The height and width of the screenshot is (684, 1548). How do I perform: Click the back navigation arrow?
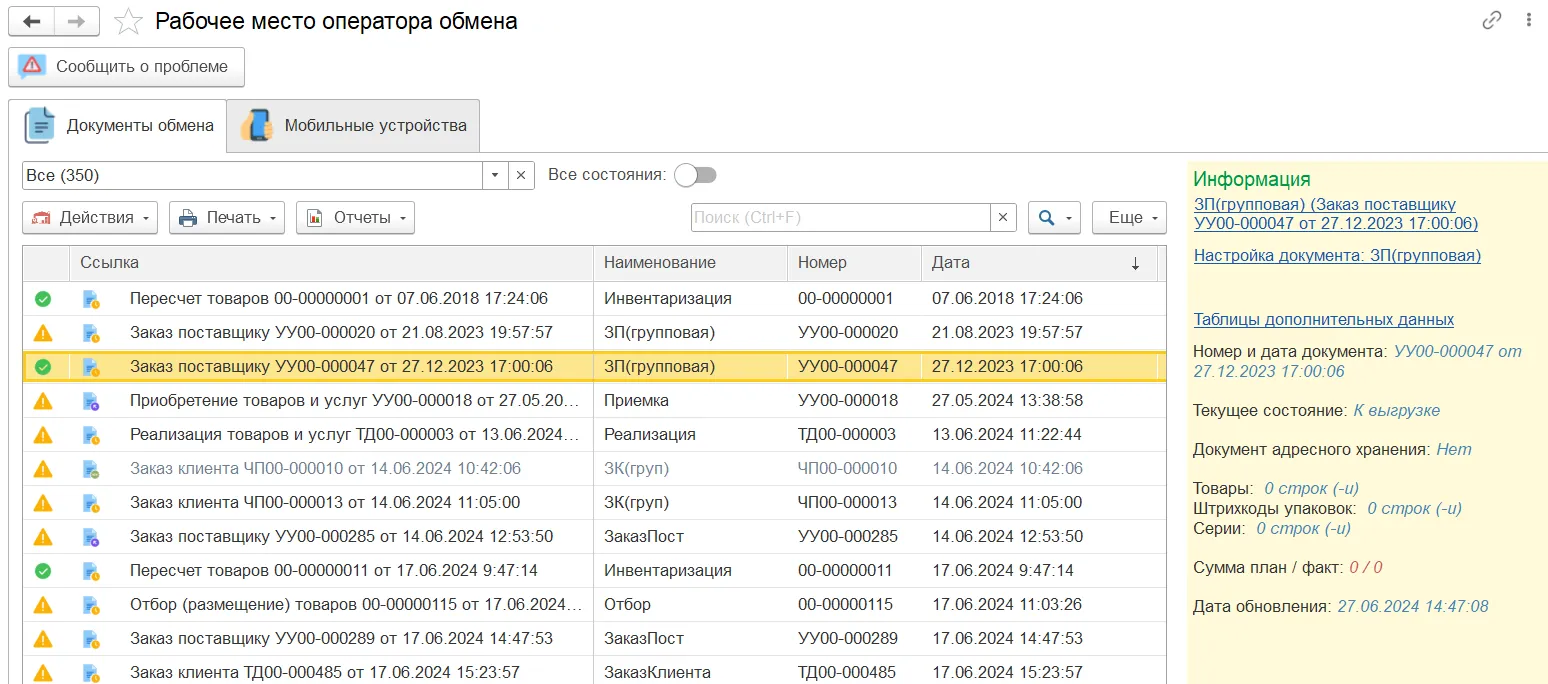click(31, 21)
